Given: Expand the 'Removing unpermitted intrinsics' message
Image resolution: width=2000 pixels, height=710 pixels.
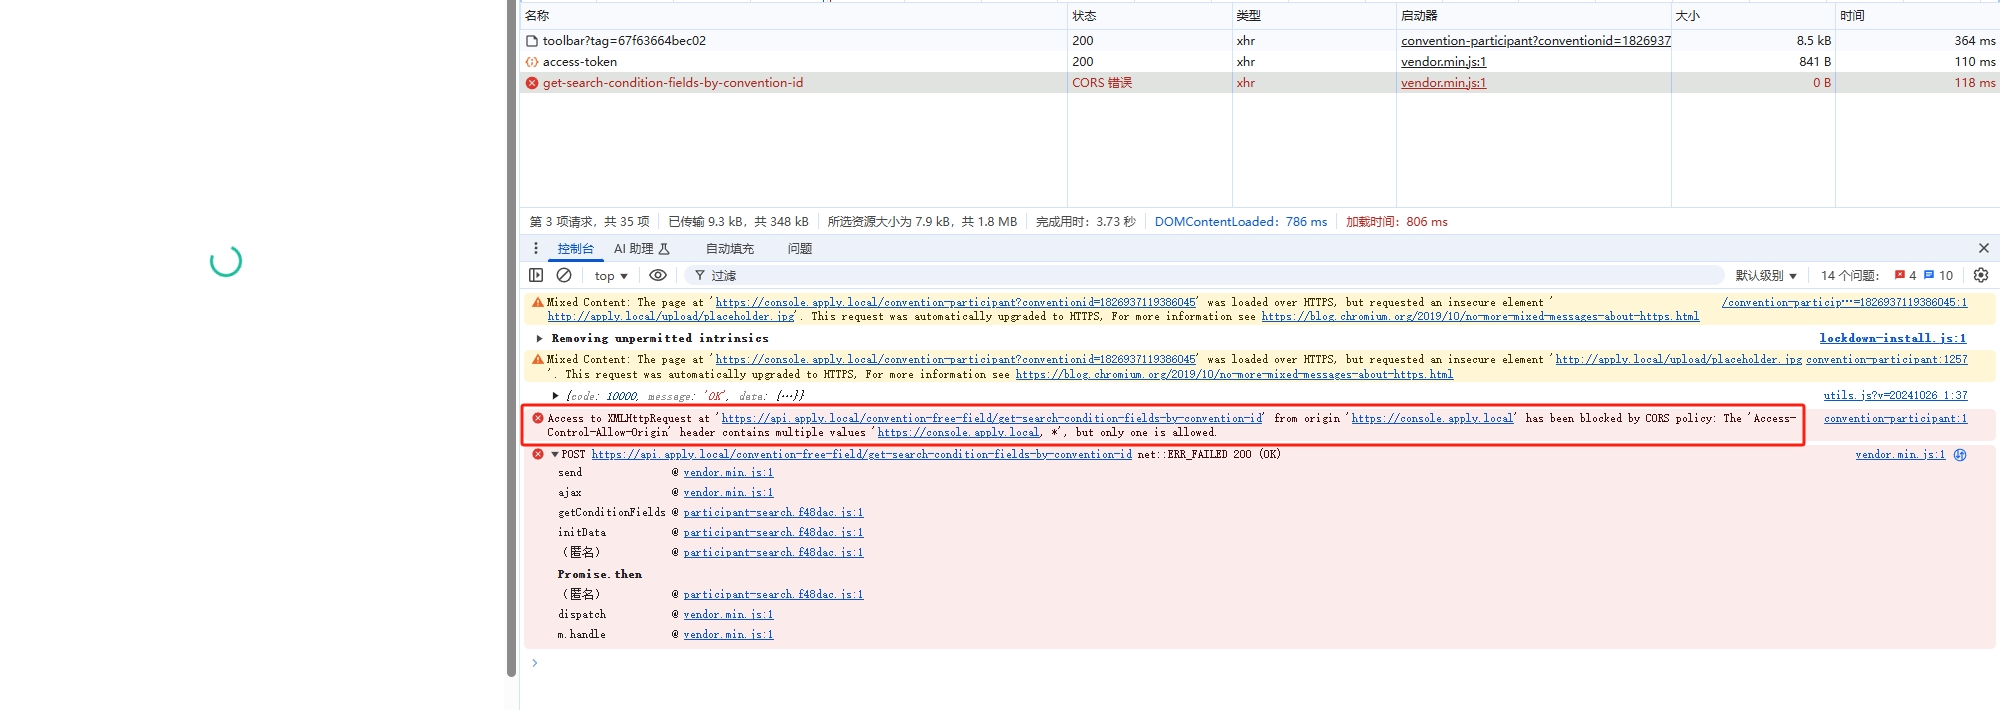Looking at the screenshot, I should pos(540,339).
